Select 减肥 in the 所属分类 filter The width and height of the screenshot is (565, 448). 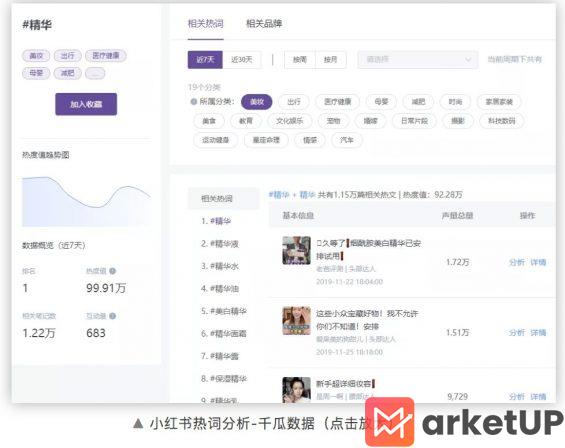tap(418, 102)
